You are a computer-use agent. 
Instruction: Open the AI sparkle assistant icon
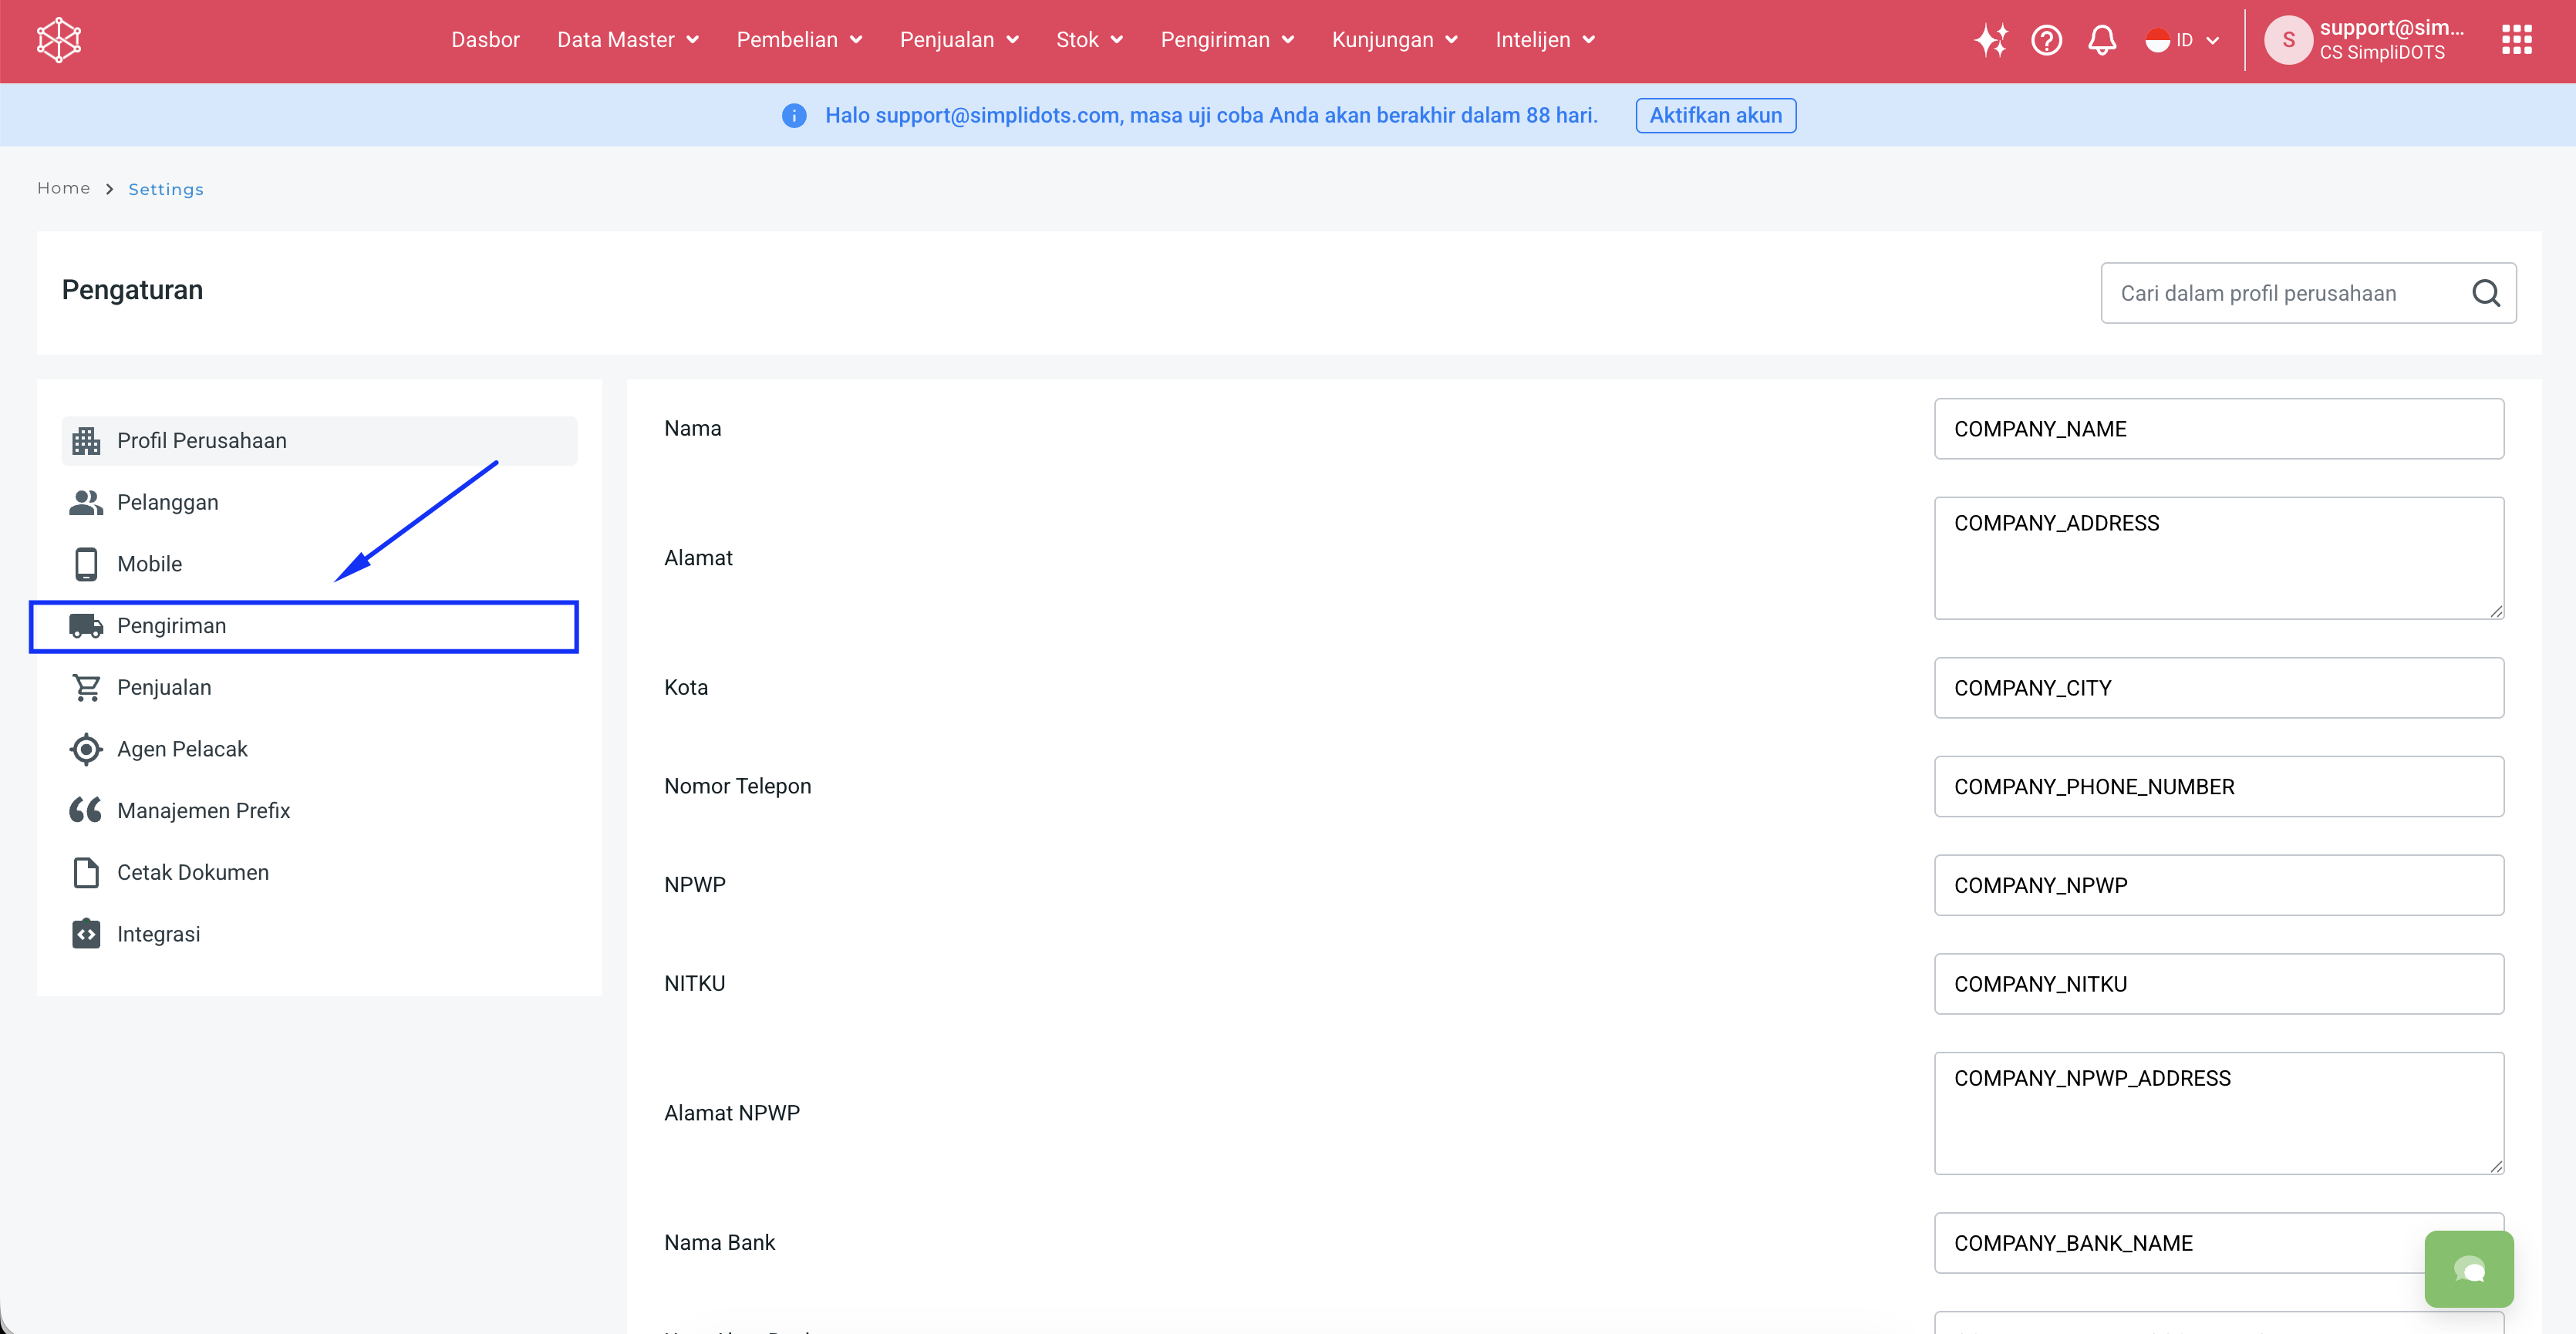[x=1990, y=40]
